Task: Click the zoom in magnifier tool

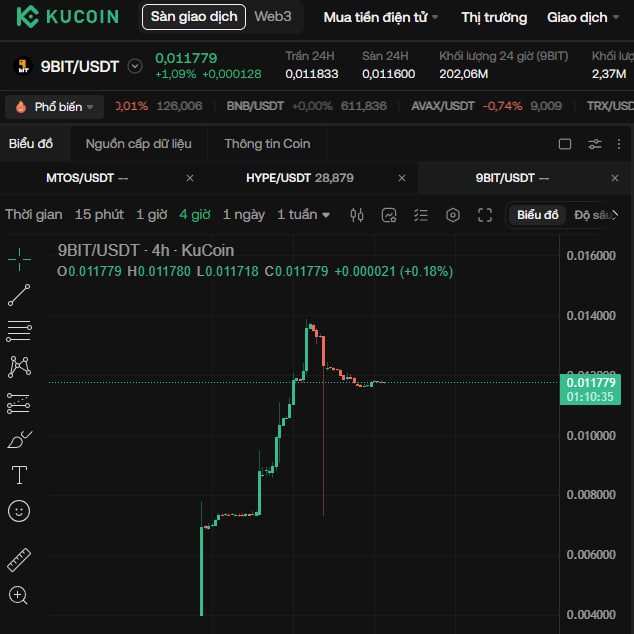Action: tap(18, 595)
